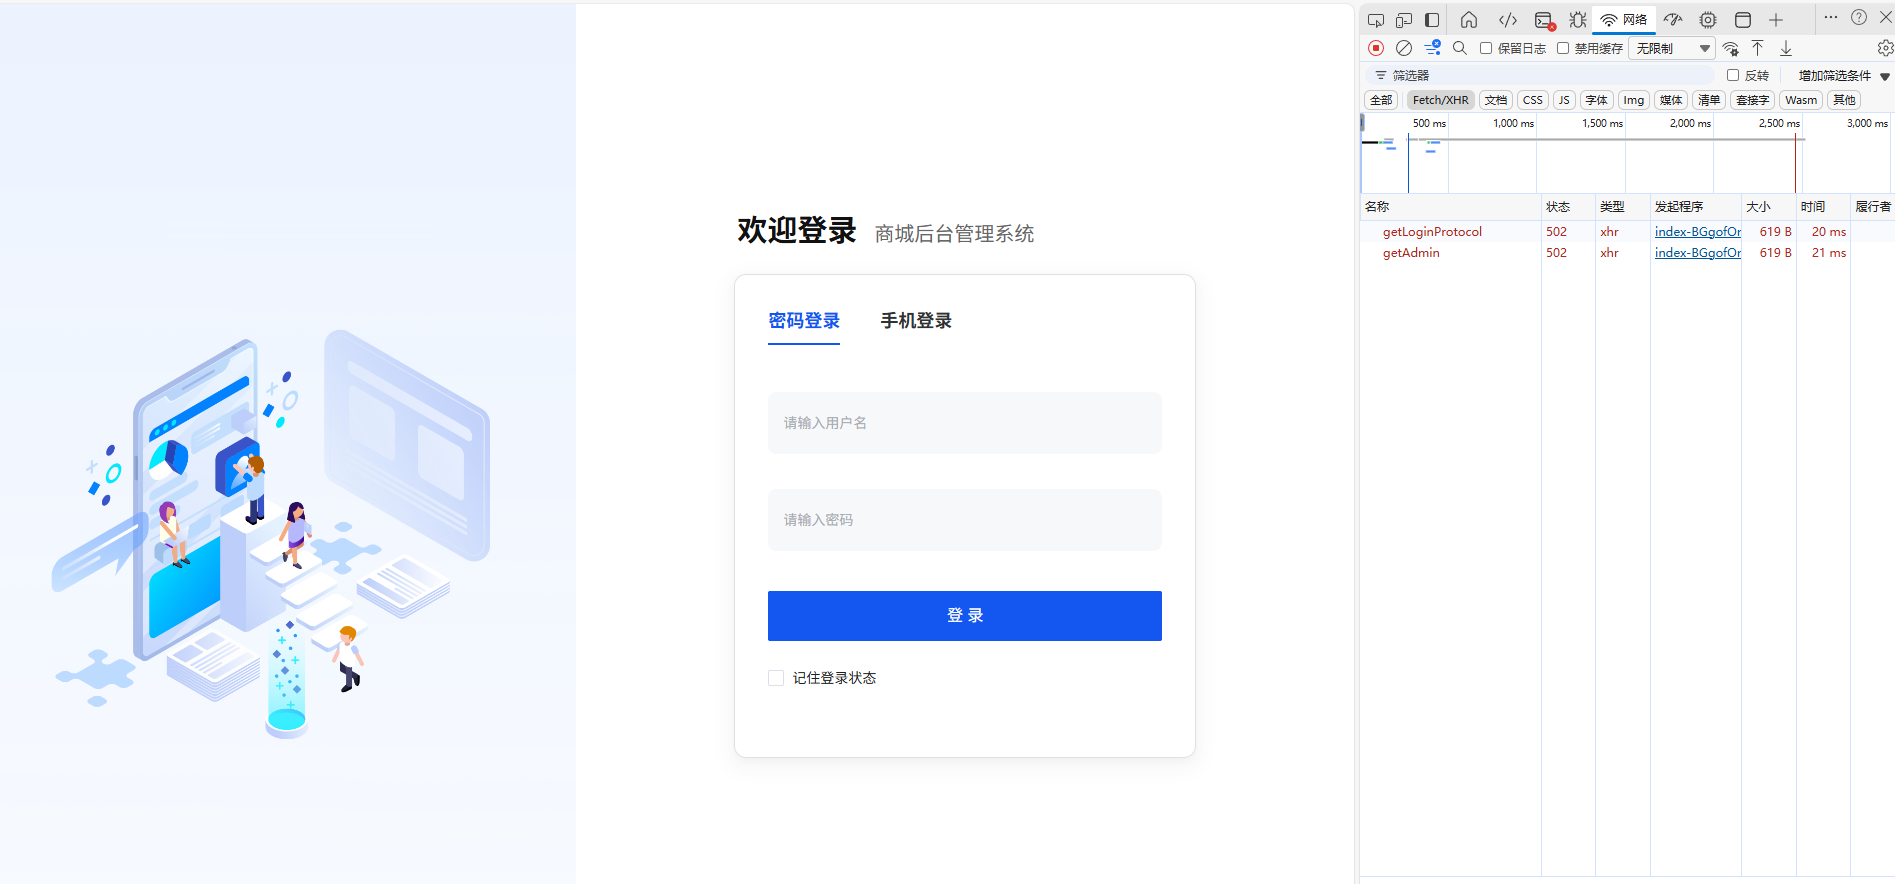1895x884 pixels.
Task: Open the Console panel with error badge
Action: 1544,20
